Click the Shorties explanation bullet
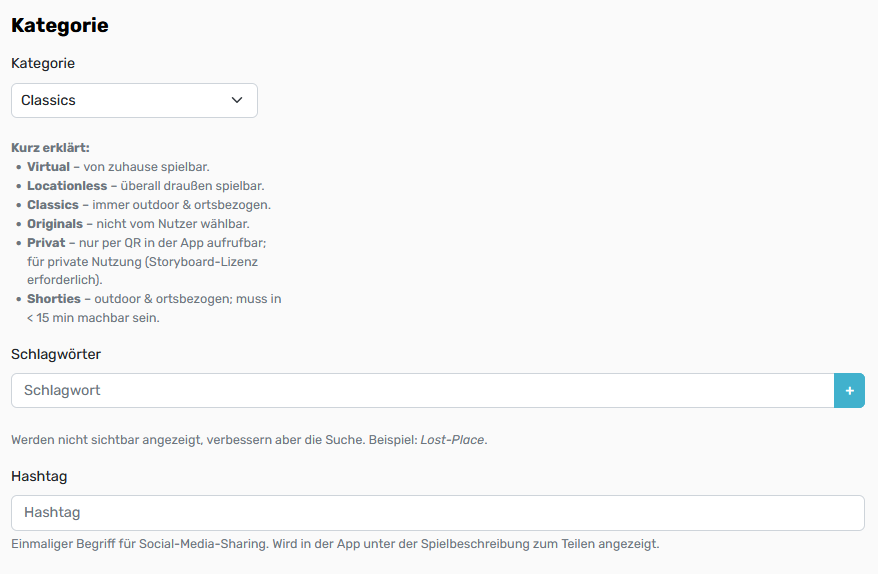 (x=153, y=299)
